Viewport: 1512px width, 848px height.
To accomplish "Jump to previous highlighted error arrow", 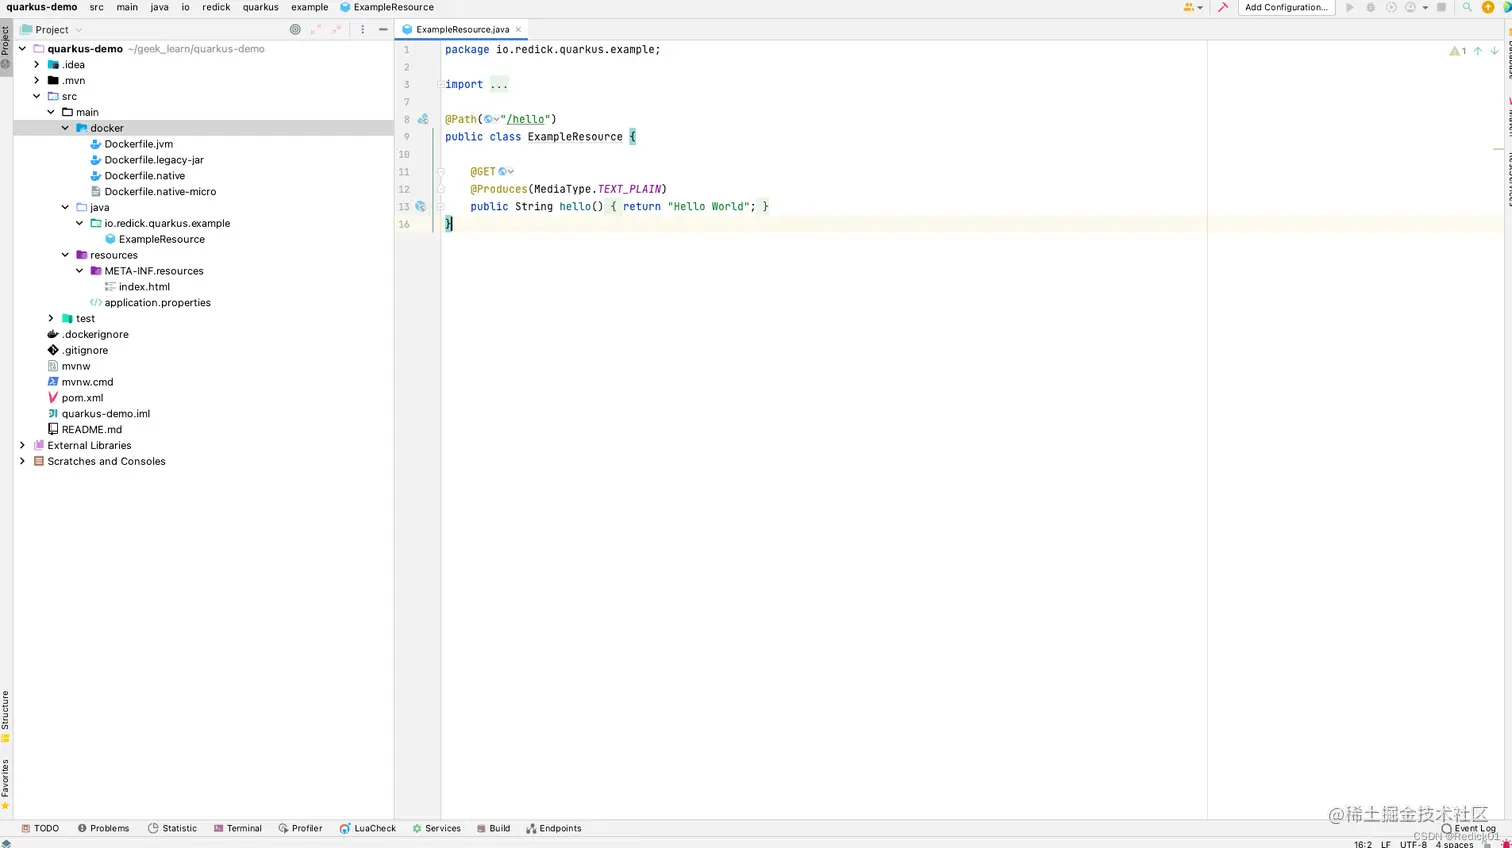I will (x=1477, y=50).
